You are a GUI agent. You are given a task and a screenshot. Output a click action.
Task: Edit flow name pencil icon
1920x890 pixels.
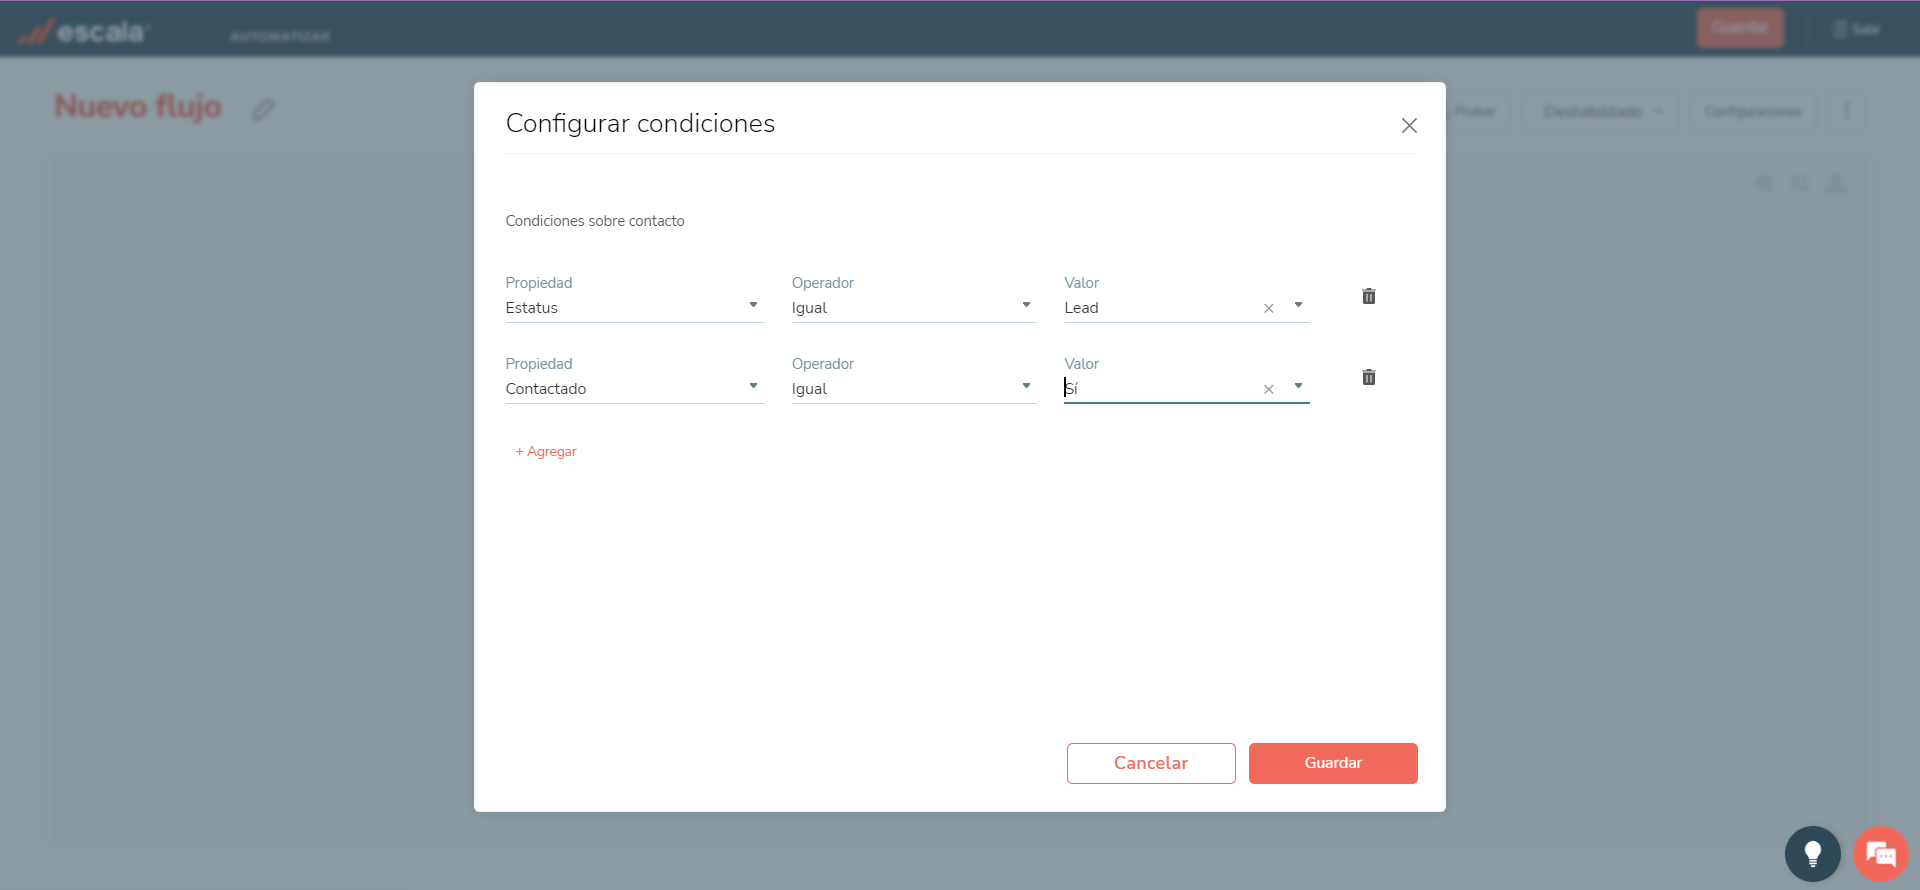(x=263, y=109)
